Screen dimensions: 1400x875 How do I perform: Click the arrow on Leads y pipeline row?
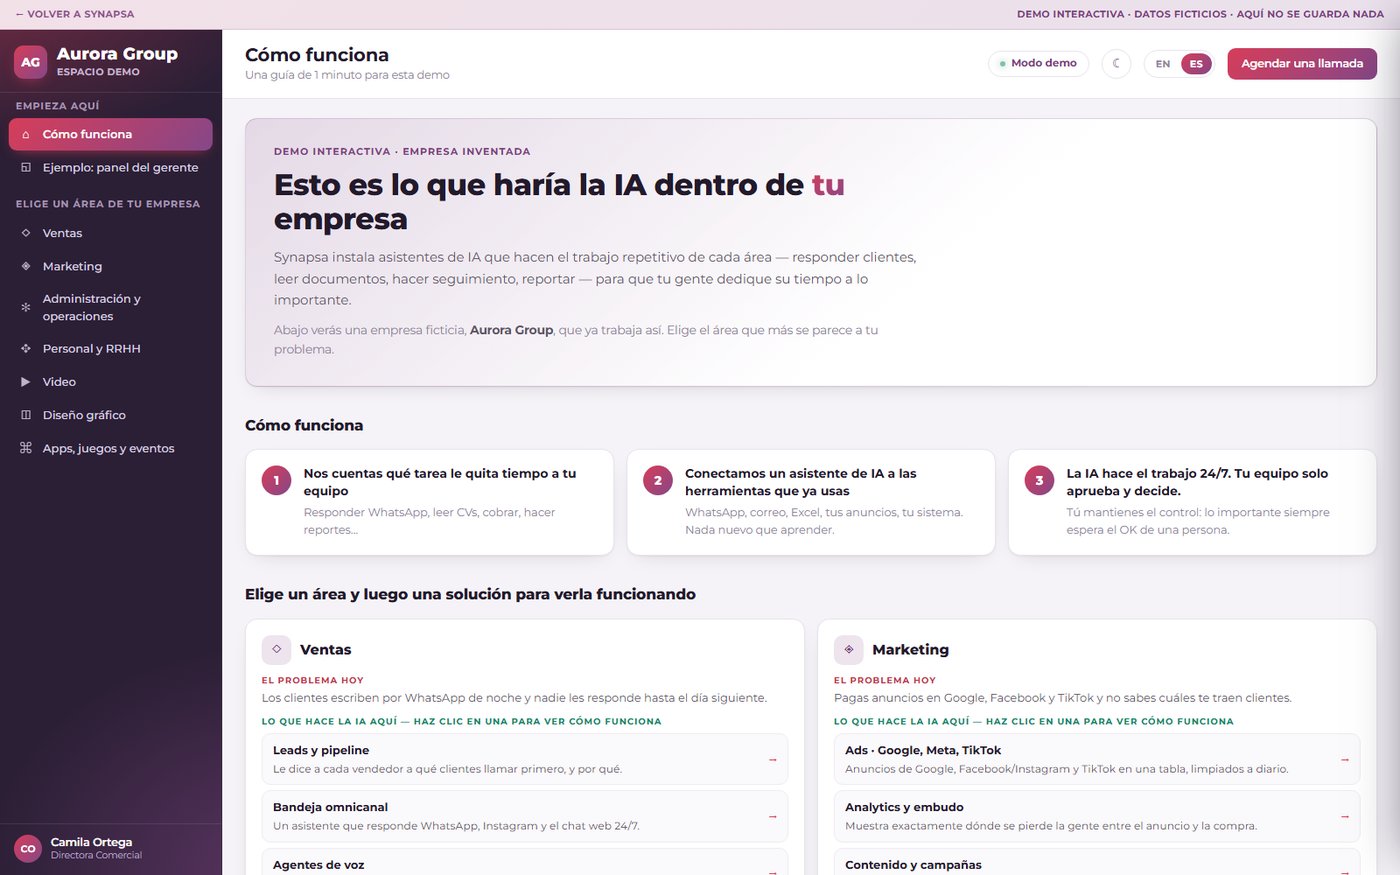[773, 760]
